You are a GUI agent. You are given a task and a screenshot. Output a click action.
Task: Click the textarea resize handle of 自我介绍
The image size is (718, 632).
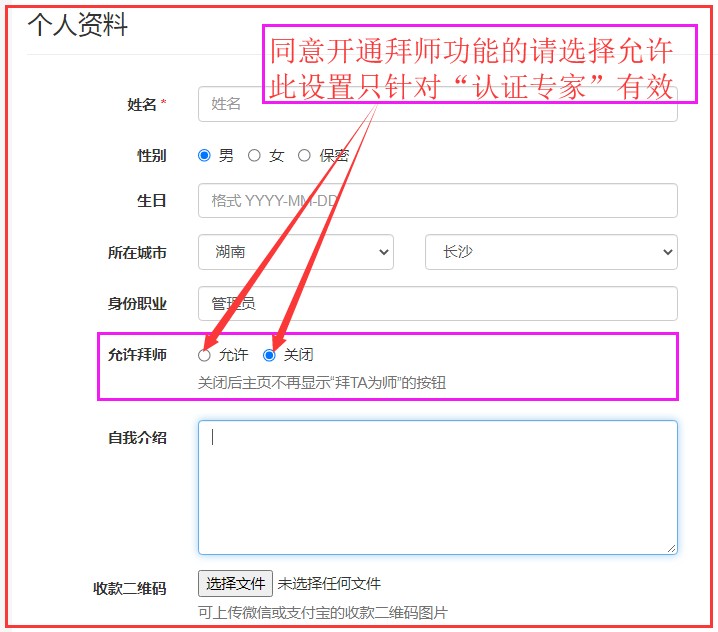671,548
